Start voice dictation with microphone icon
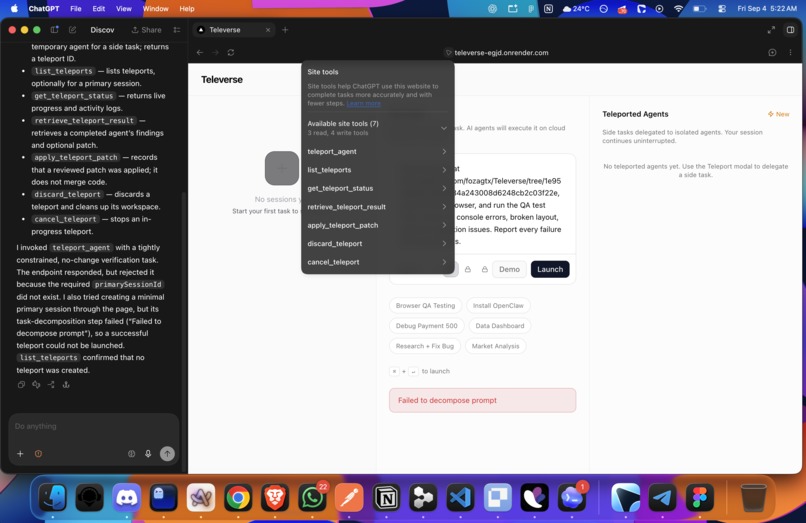 click(x=148, y=454)
